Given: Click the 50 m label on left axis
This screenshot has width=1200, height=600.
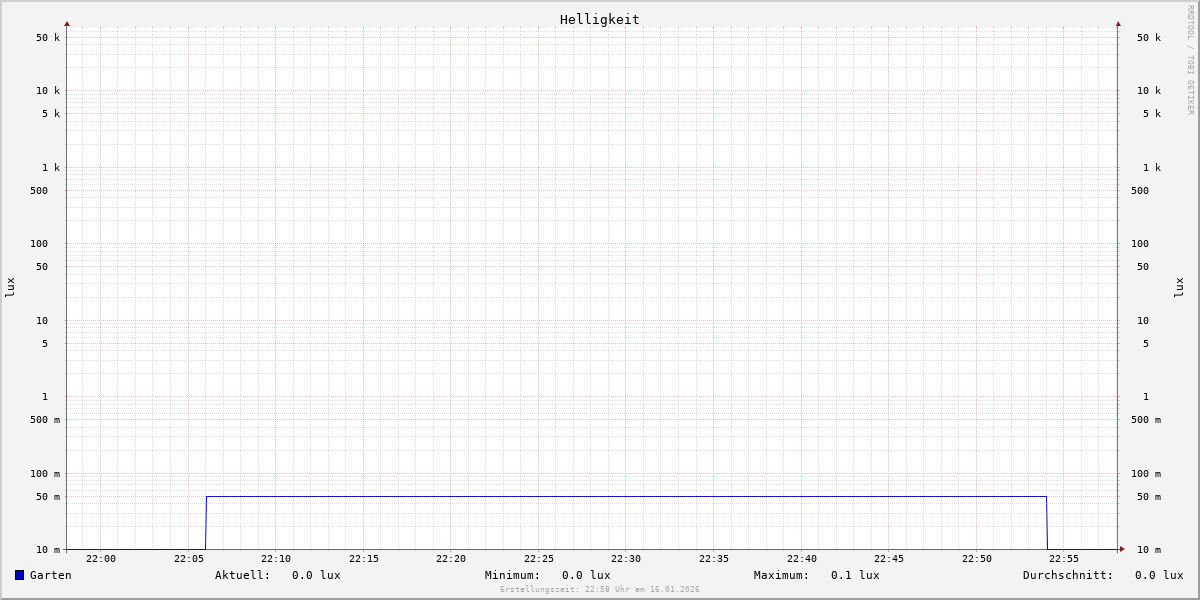Looking at the screenshot, I should (x=48, y=497).
